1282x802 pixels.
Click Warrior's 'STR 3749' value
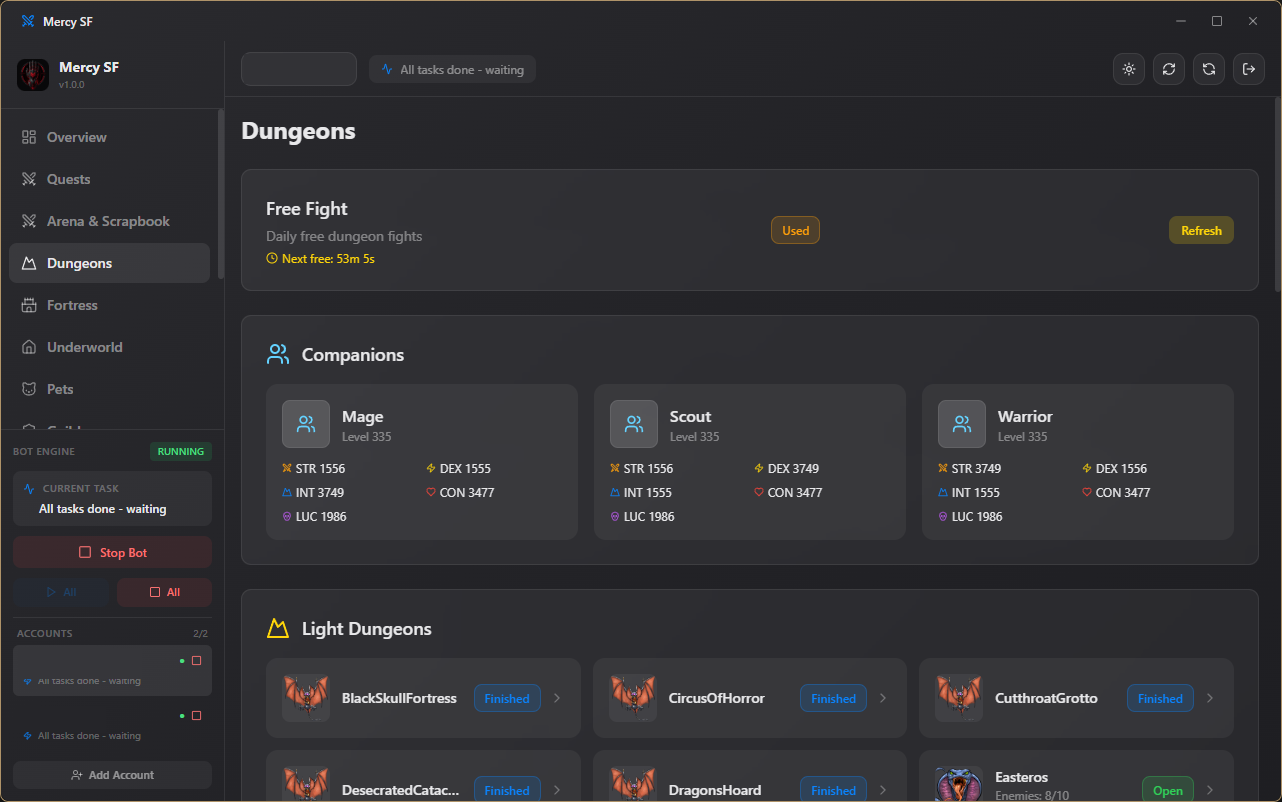(x=976, y=468)
